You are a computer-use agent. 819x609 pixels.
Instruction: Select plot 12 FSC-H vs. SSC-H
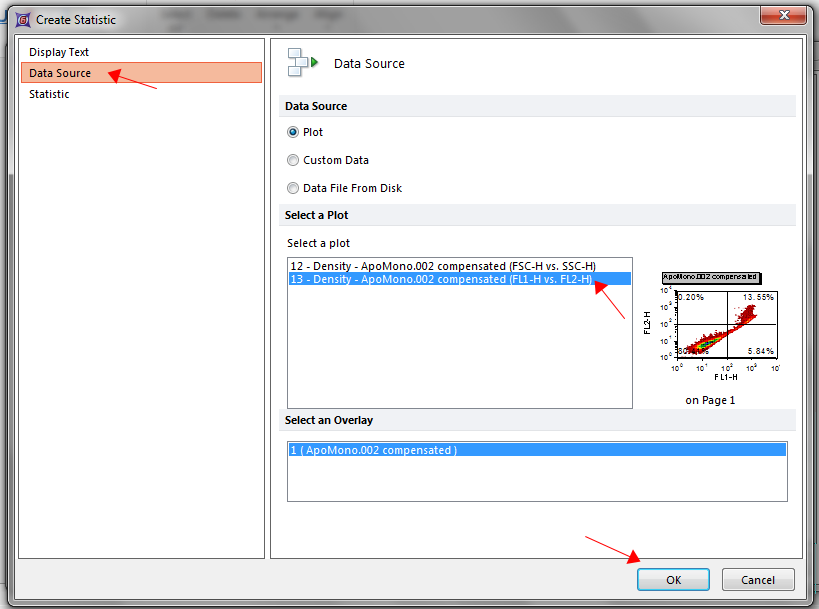point(460,266)
